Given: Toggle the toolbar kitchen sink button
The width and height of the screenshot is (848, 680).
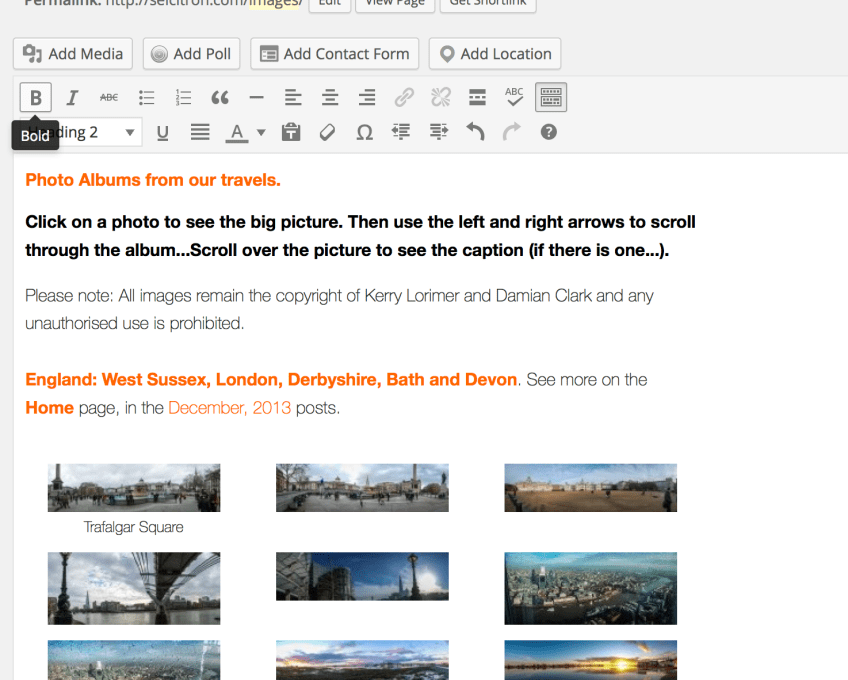Looking at the screenshot, I should pyautogui.click(x=551, y=98).
